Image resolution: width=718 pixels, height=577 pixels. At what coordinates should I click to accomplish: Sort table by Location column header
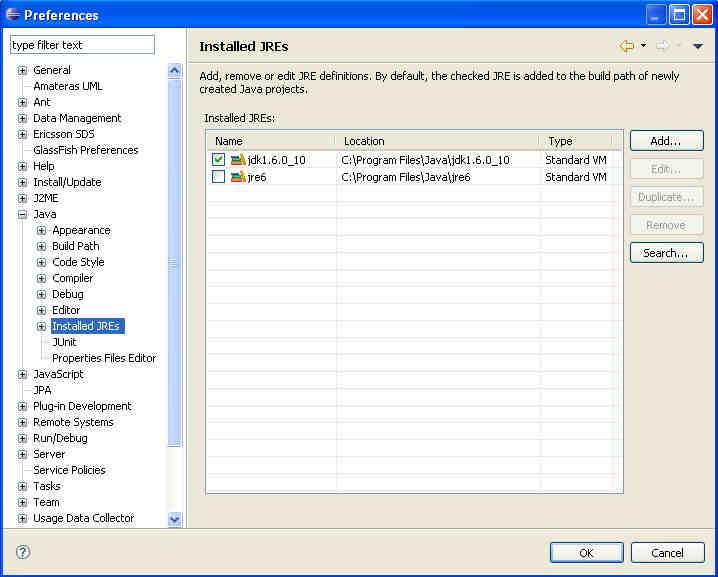[x=438, y=141]
